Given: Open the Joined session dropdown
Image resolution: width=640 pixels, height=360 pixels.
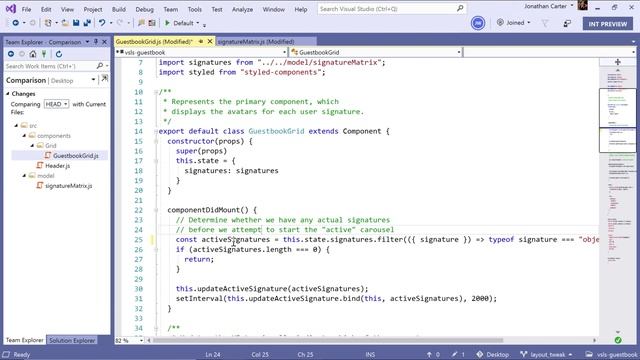Looking at the screenshot, I should point(529,23).
